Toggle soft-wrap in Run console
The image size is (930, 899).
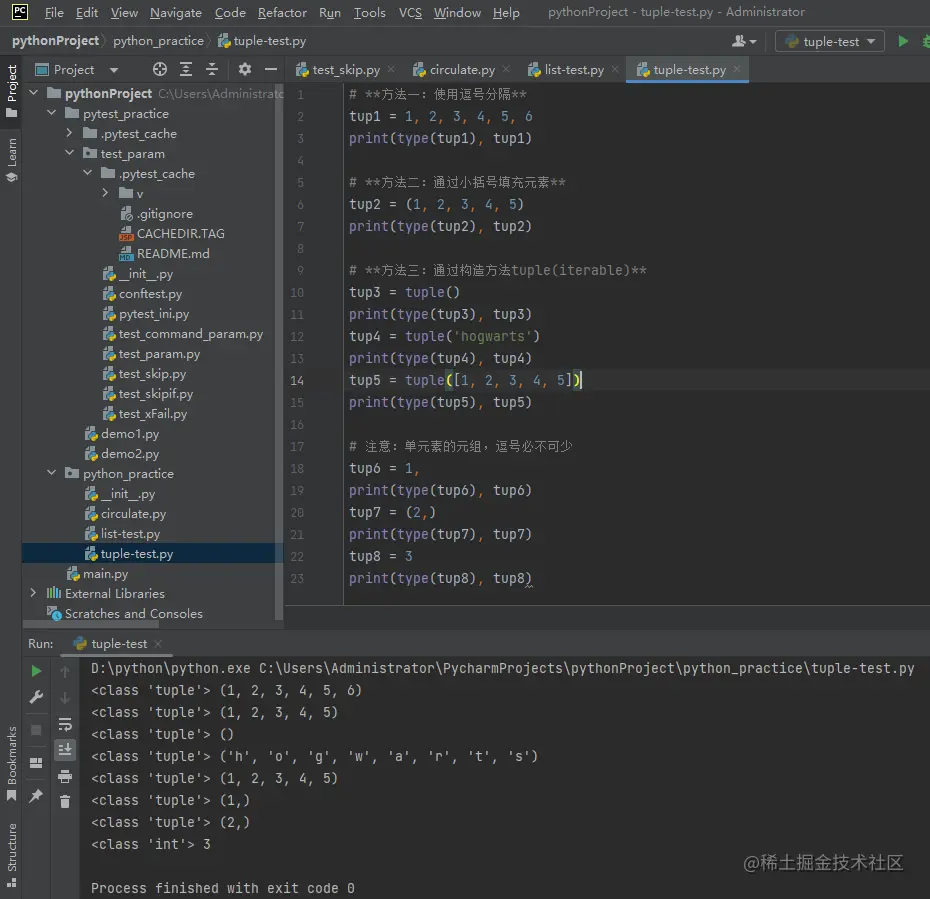point(65,724)
